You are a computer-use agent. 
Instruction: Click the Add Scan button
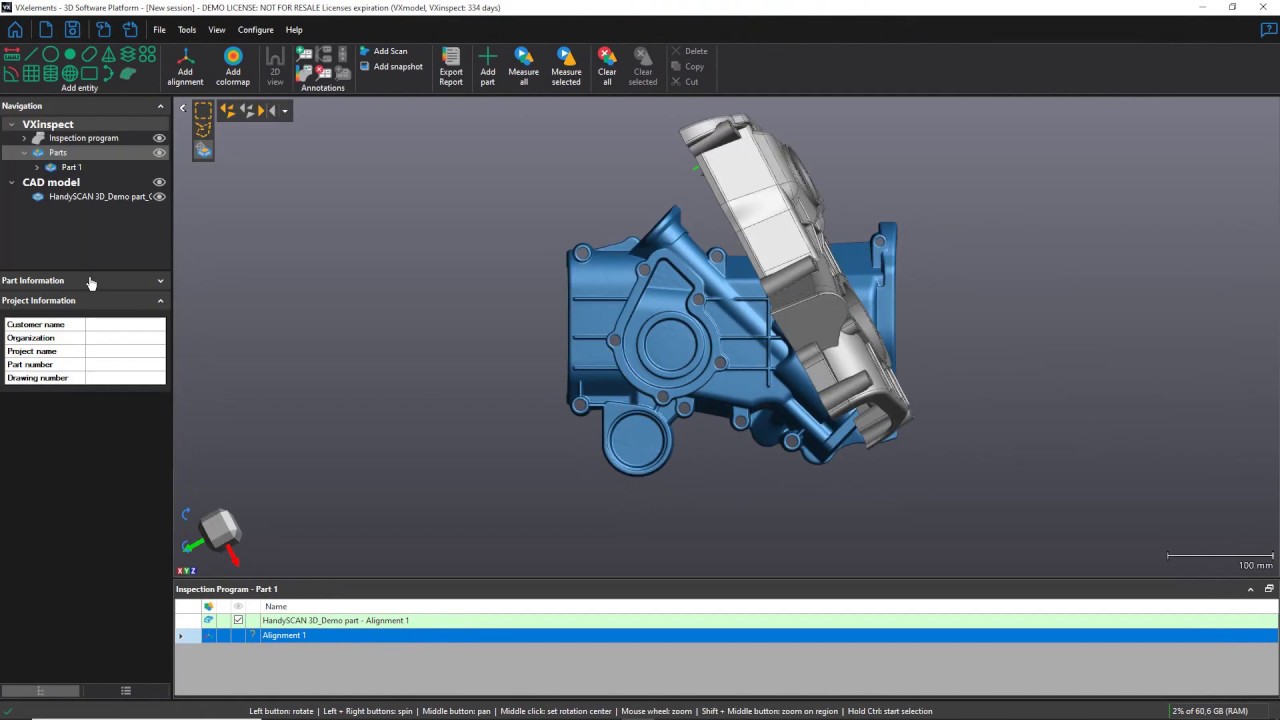389,51
